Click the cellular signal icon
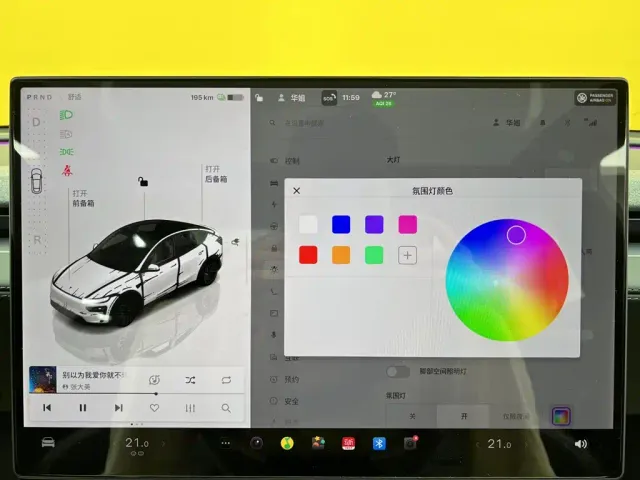The image size is (640, 480). coord(591,122)
